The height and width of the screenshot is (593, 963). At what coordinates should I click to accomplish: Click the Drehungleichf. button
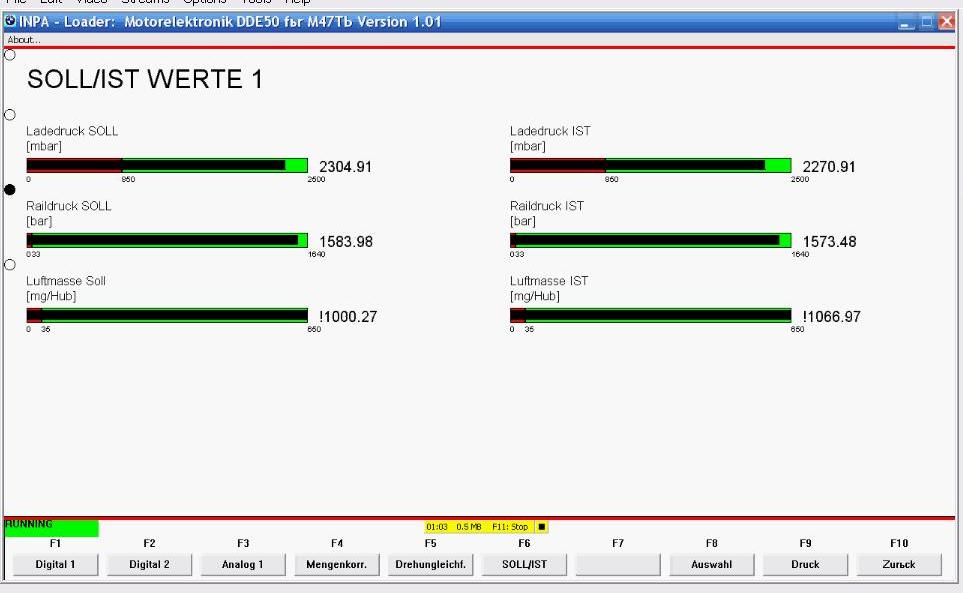pyautogui.click(x=431, y=564)
